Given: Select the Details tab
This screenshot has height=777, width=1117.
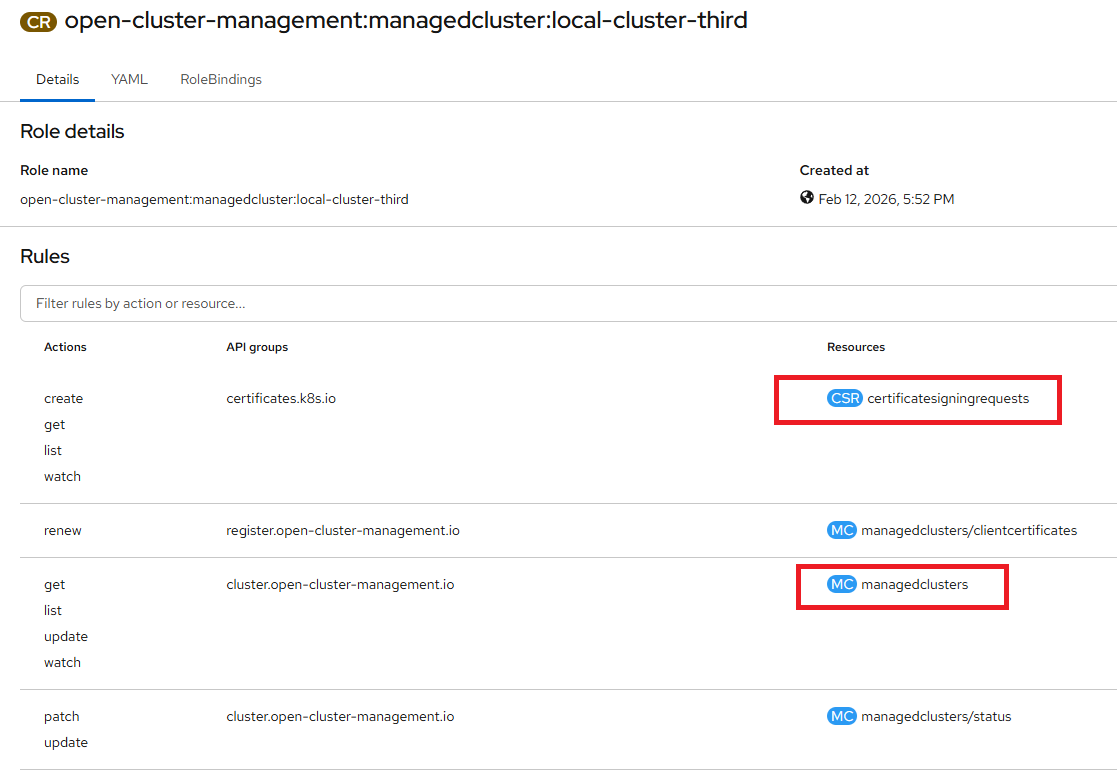Looking at the screenshot, I should [57, 80].
